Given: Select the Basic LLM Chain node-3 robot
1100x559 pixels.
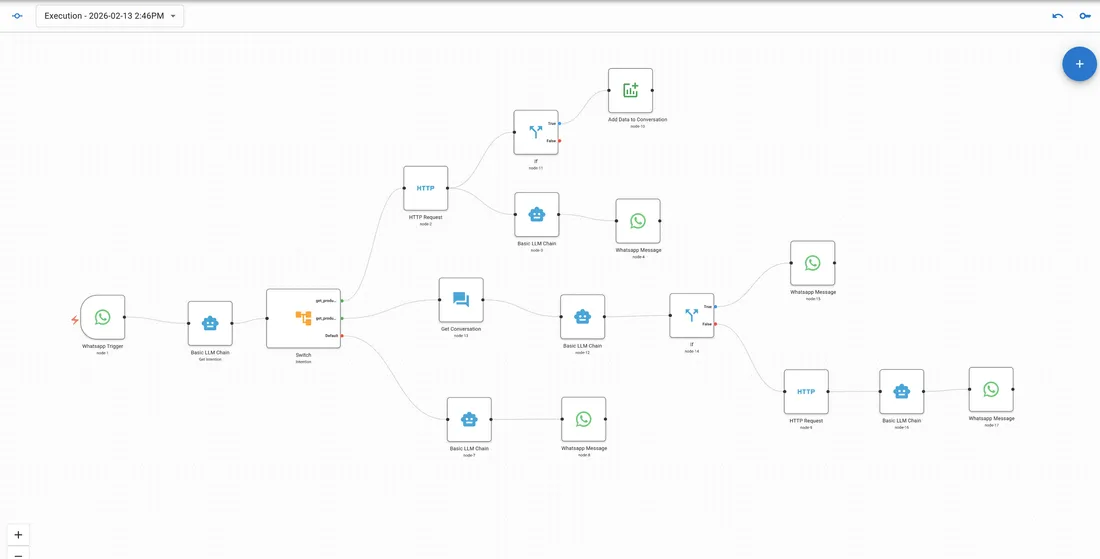Looking at the screenshot, I should pos(537,215).
